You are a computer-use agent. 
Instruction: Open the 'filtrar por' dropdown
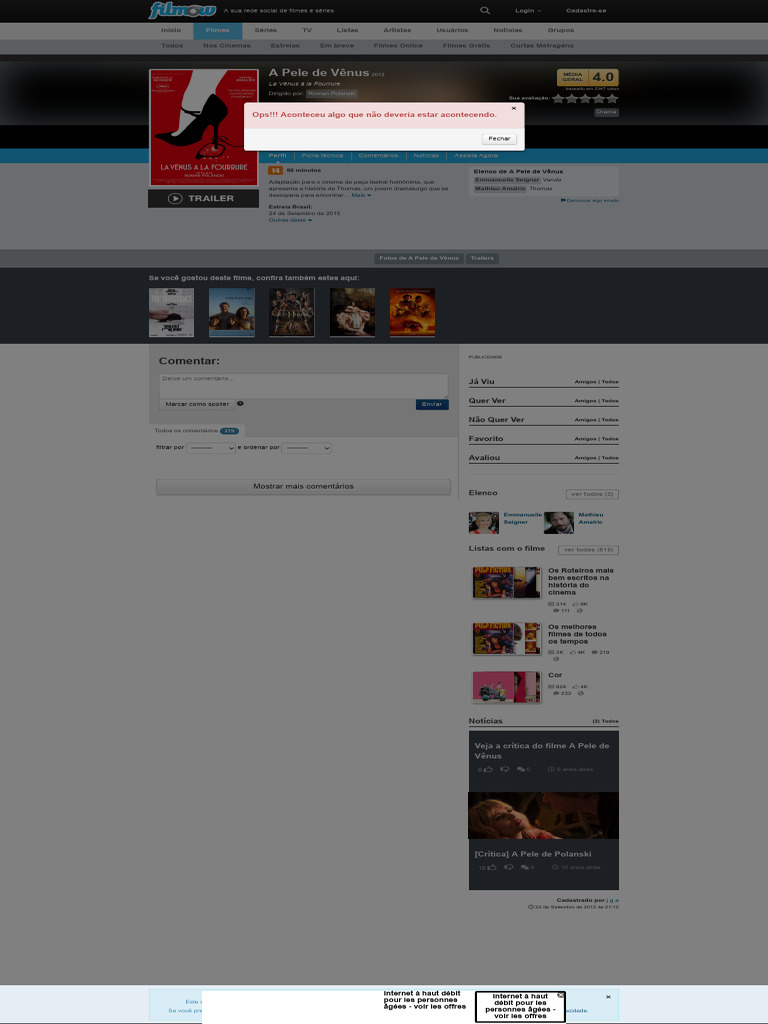(x=211, y=448)
